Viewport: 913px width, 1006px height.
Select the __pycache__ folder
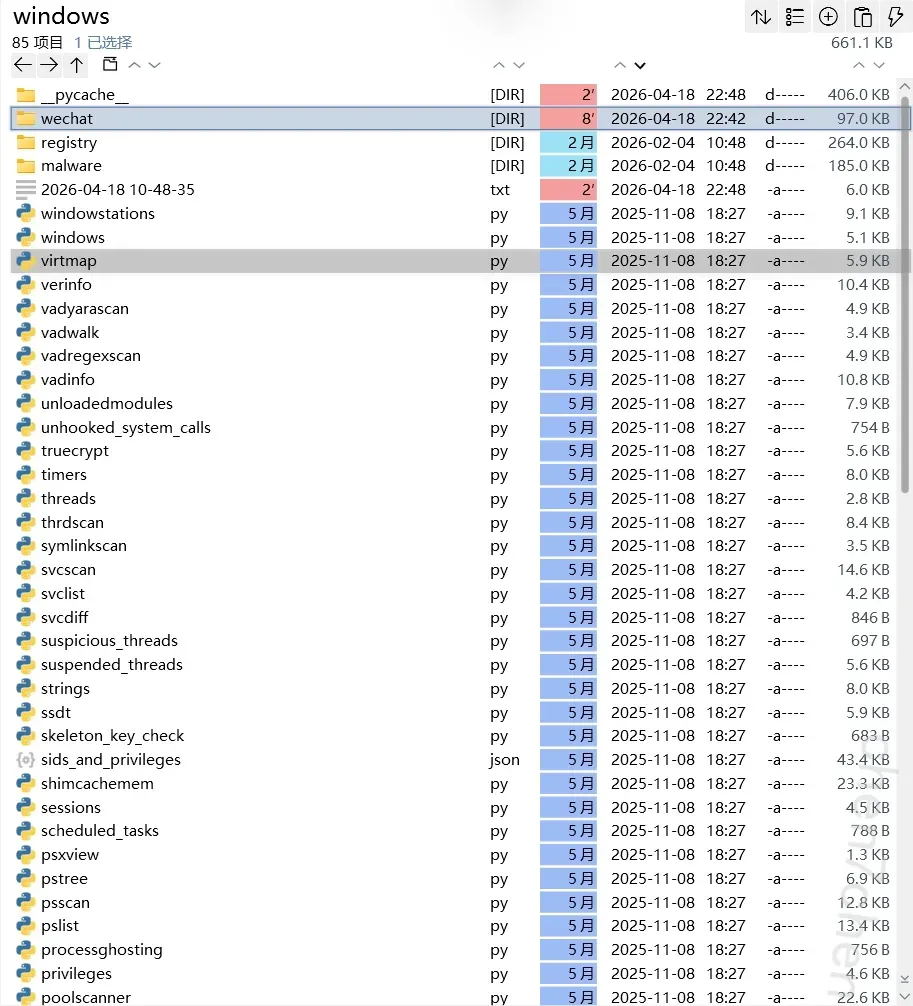tap(84, 95)
